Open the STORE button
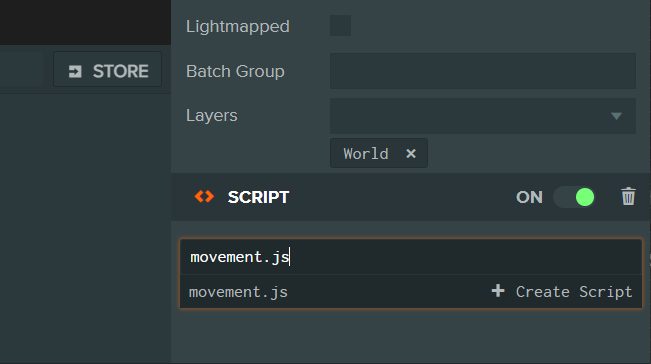 [x=108, y=69]
